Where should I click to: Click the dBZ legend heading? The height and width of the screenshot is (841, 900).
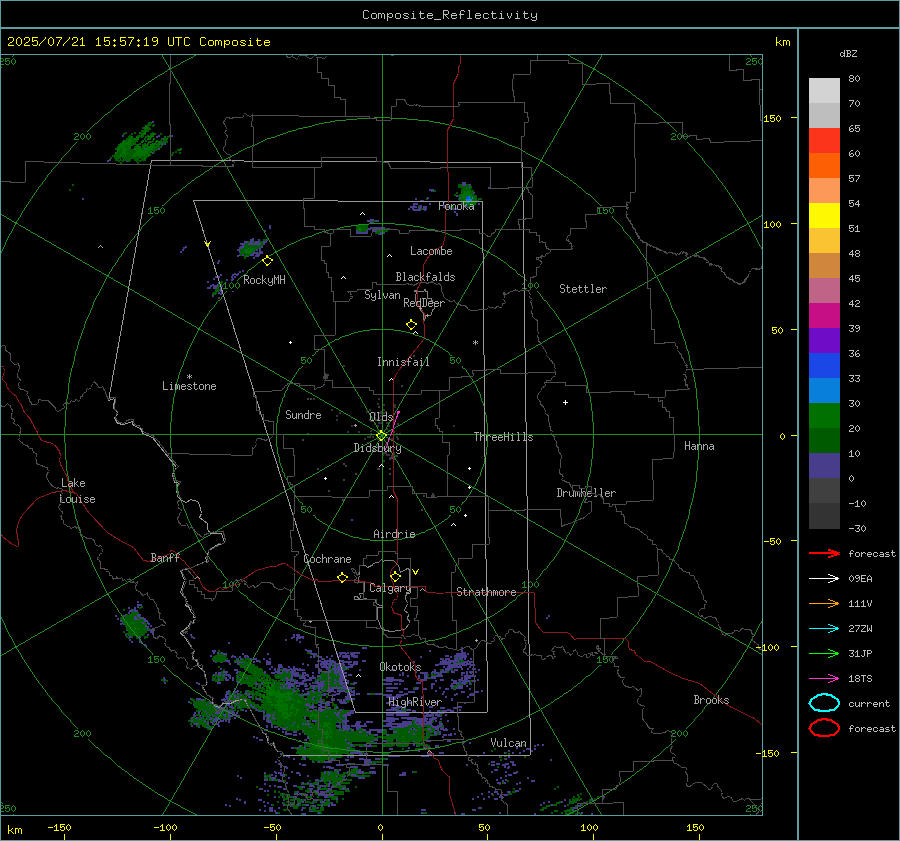848,53
